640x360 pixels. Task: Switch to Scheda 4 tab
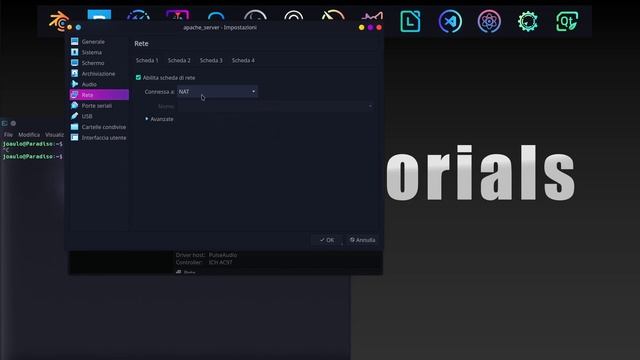(x=243, y=60)
